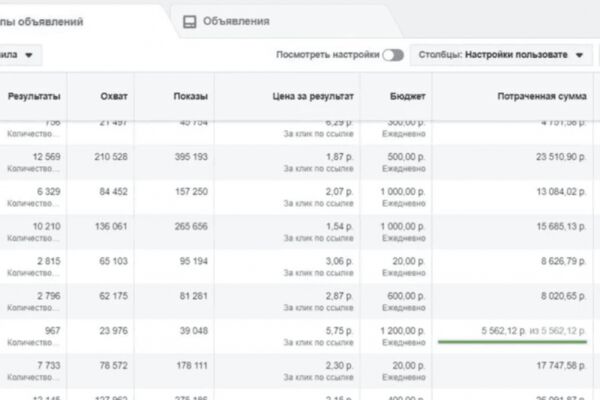Select the 13 084,02 р. spent amount
Image resolution: width=600 pixels, height=400 pixels.
click(561, 191)
